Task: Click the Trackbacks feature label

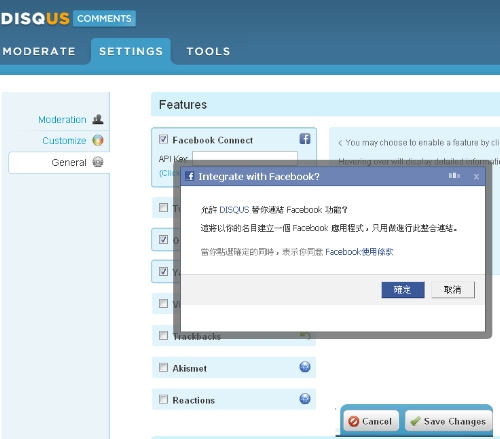Action: (x=197, y=337)
